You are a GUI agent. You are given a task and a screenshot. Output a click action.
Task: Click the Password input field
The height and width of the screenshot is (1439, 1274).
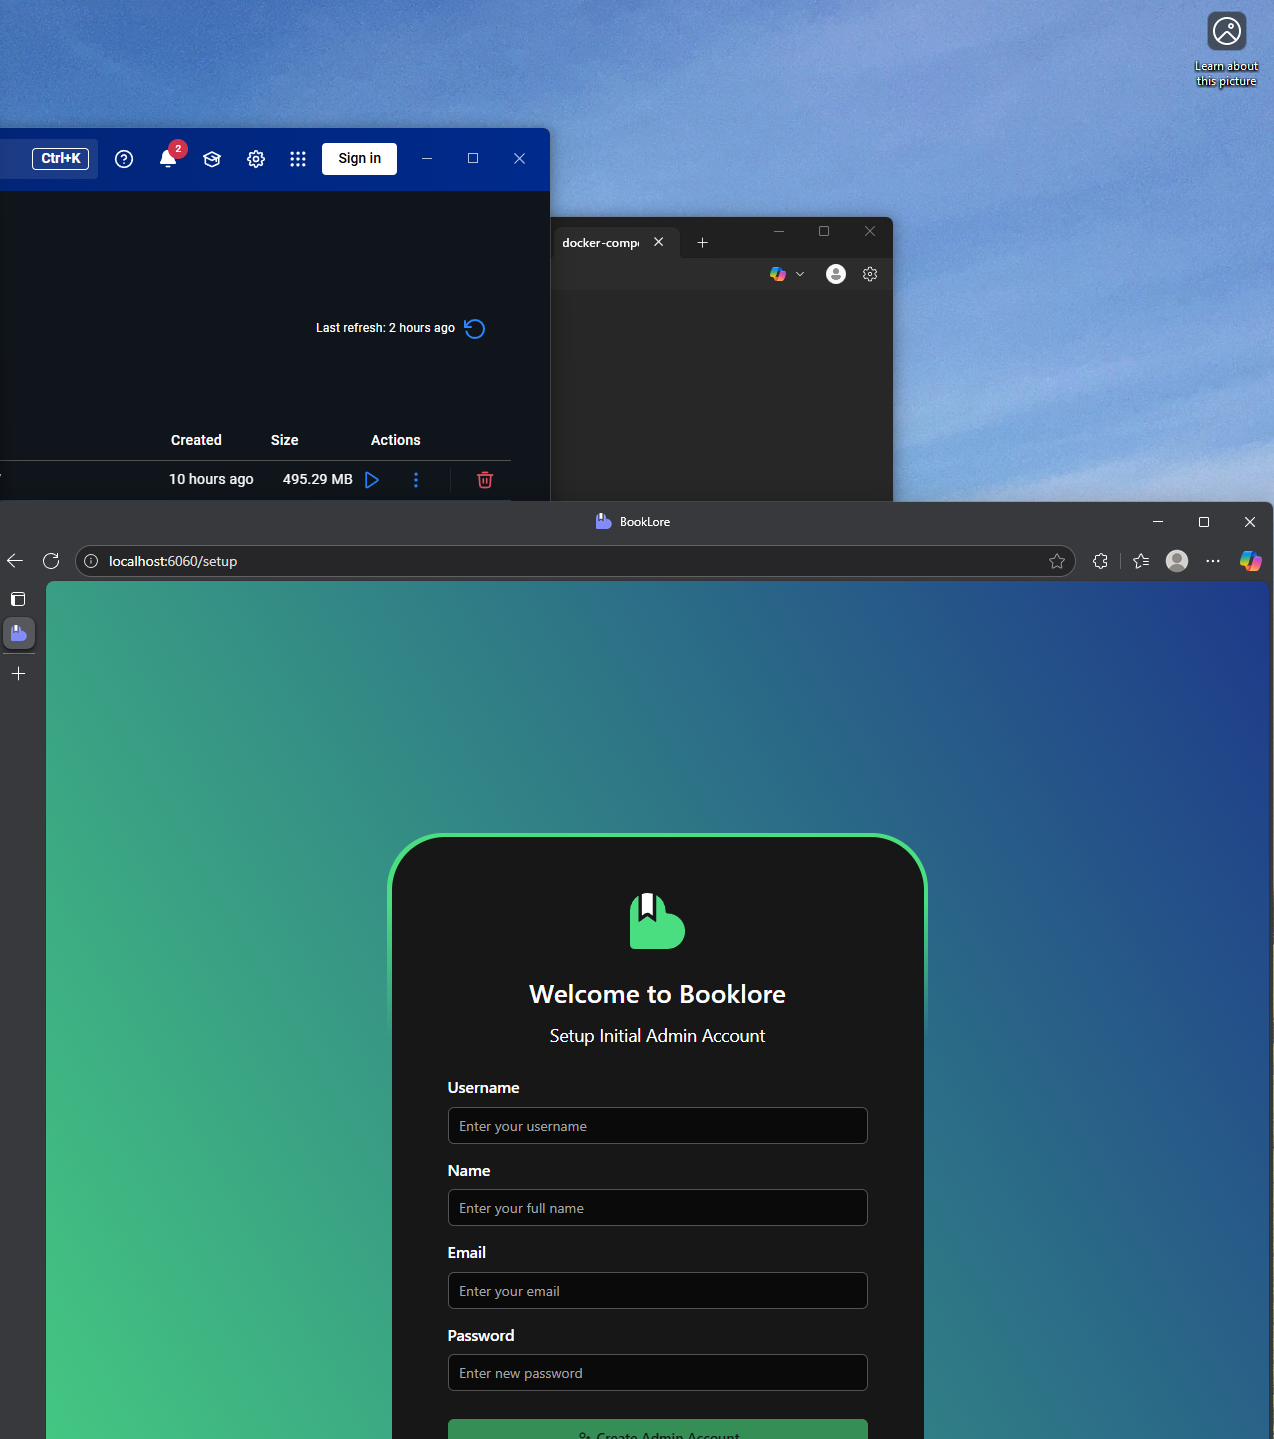[x=657, y=1373]
